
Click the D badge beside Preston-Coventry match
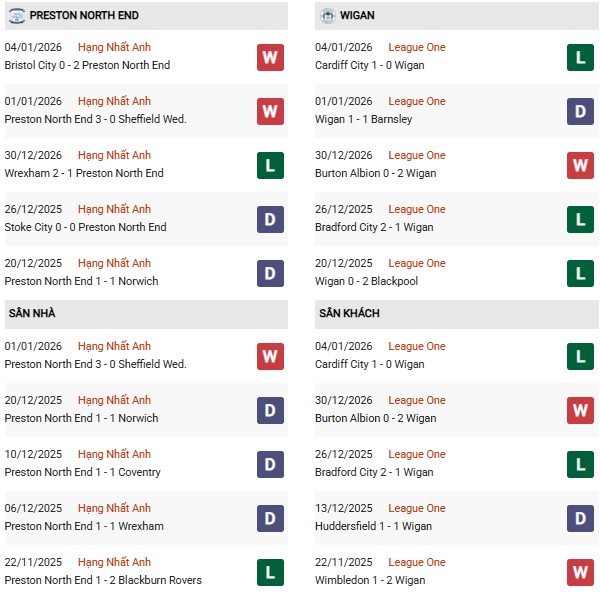pyautogui.click(x=270, y=464)
